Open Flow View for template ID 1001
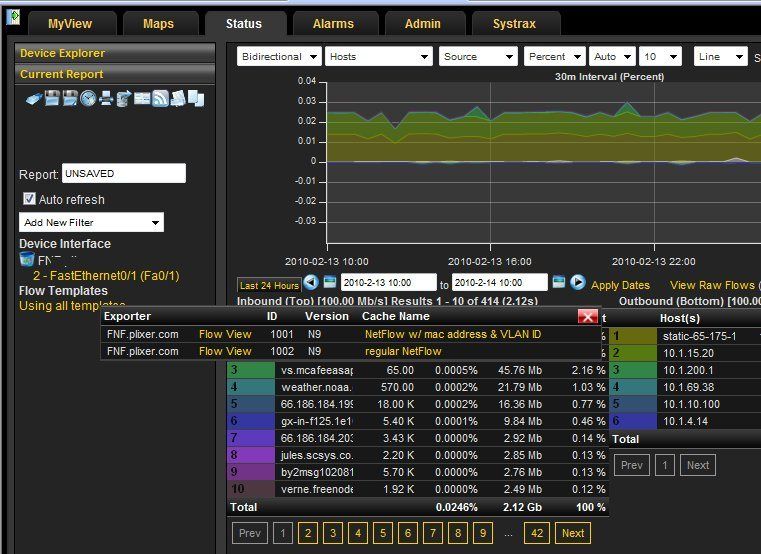761x554 pixels. (x=225, y=334)
